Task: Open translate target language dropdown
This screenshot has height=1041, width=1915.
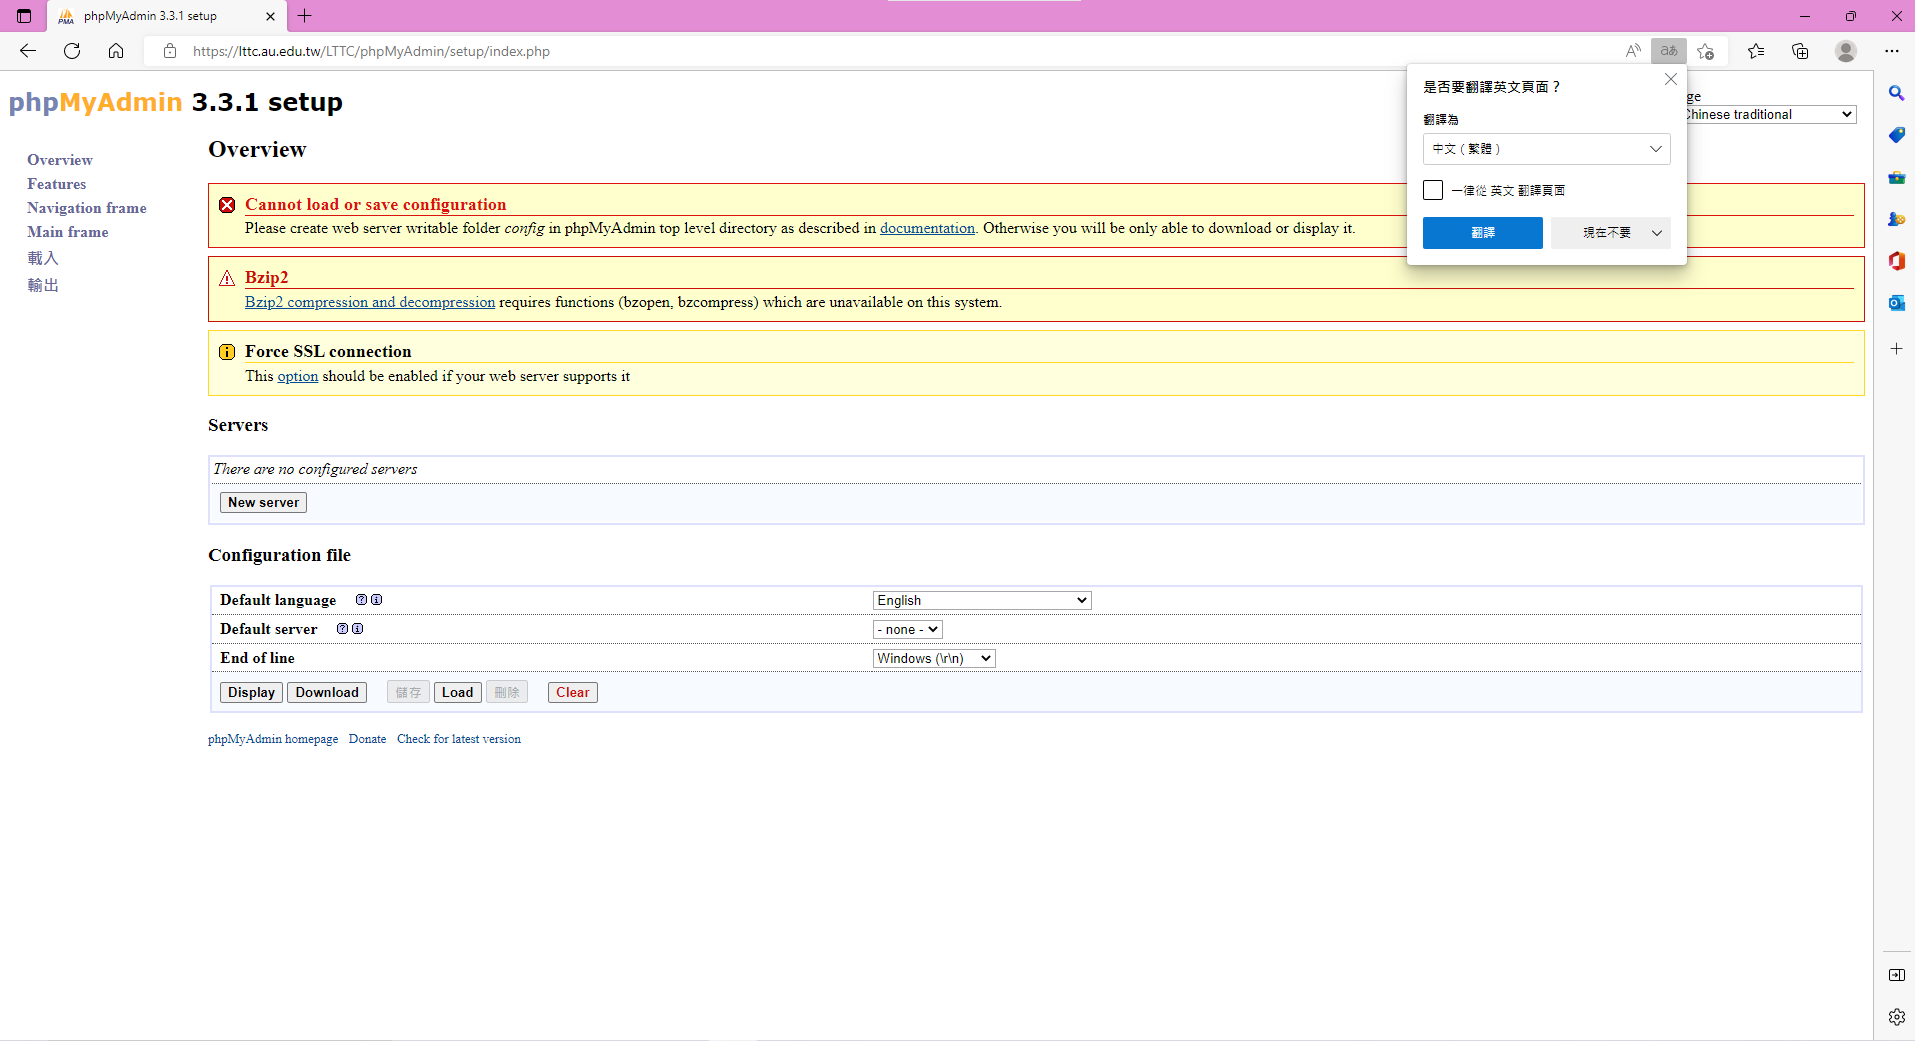Action: coord(1546,149)
